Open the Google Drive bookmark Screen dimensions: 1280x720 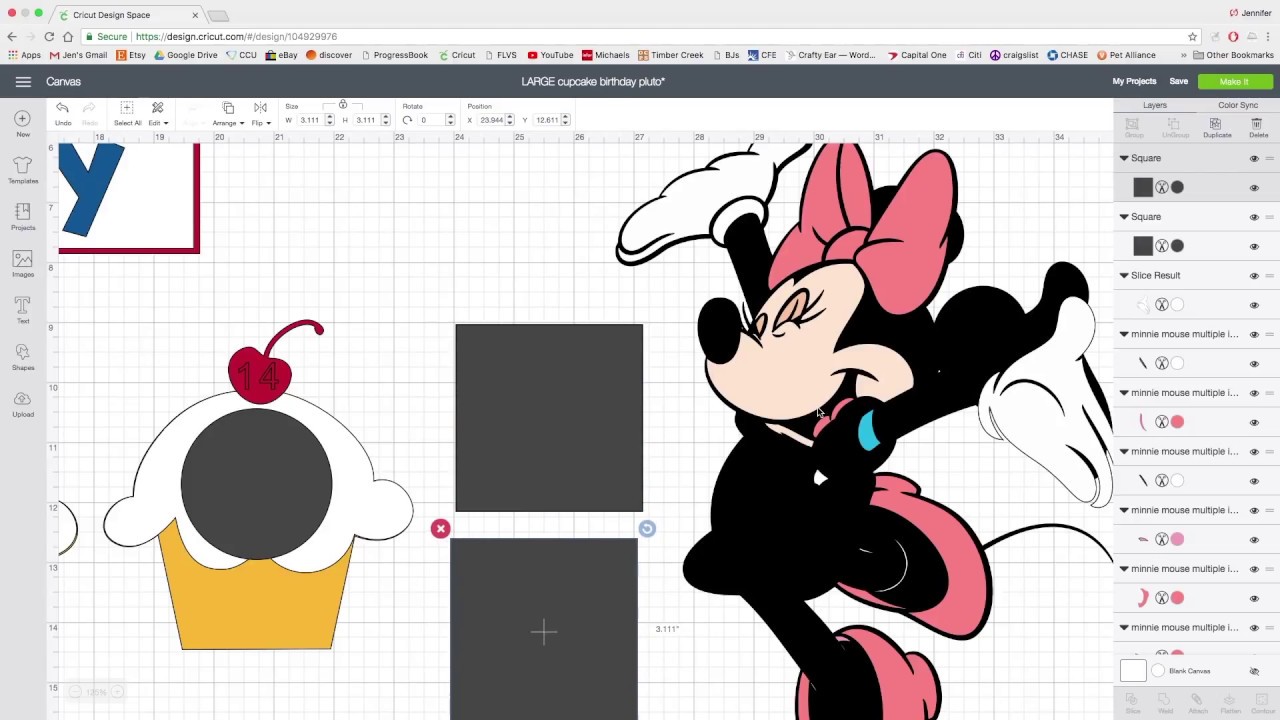pos(185,55)
